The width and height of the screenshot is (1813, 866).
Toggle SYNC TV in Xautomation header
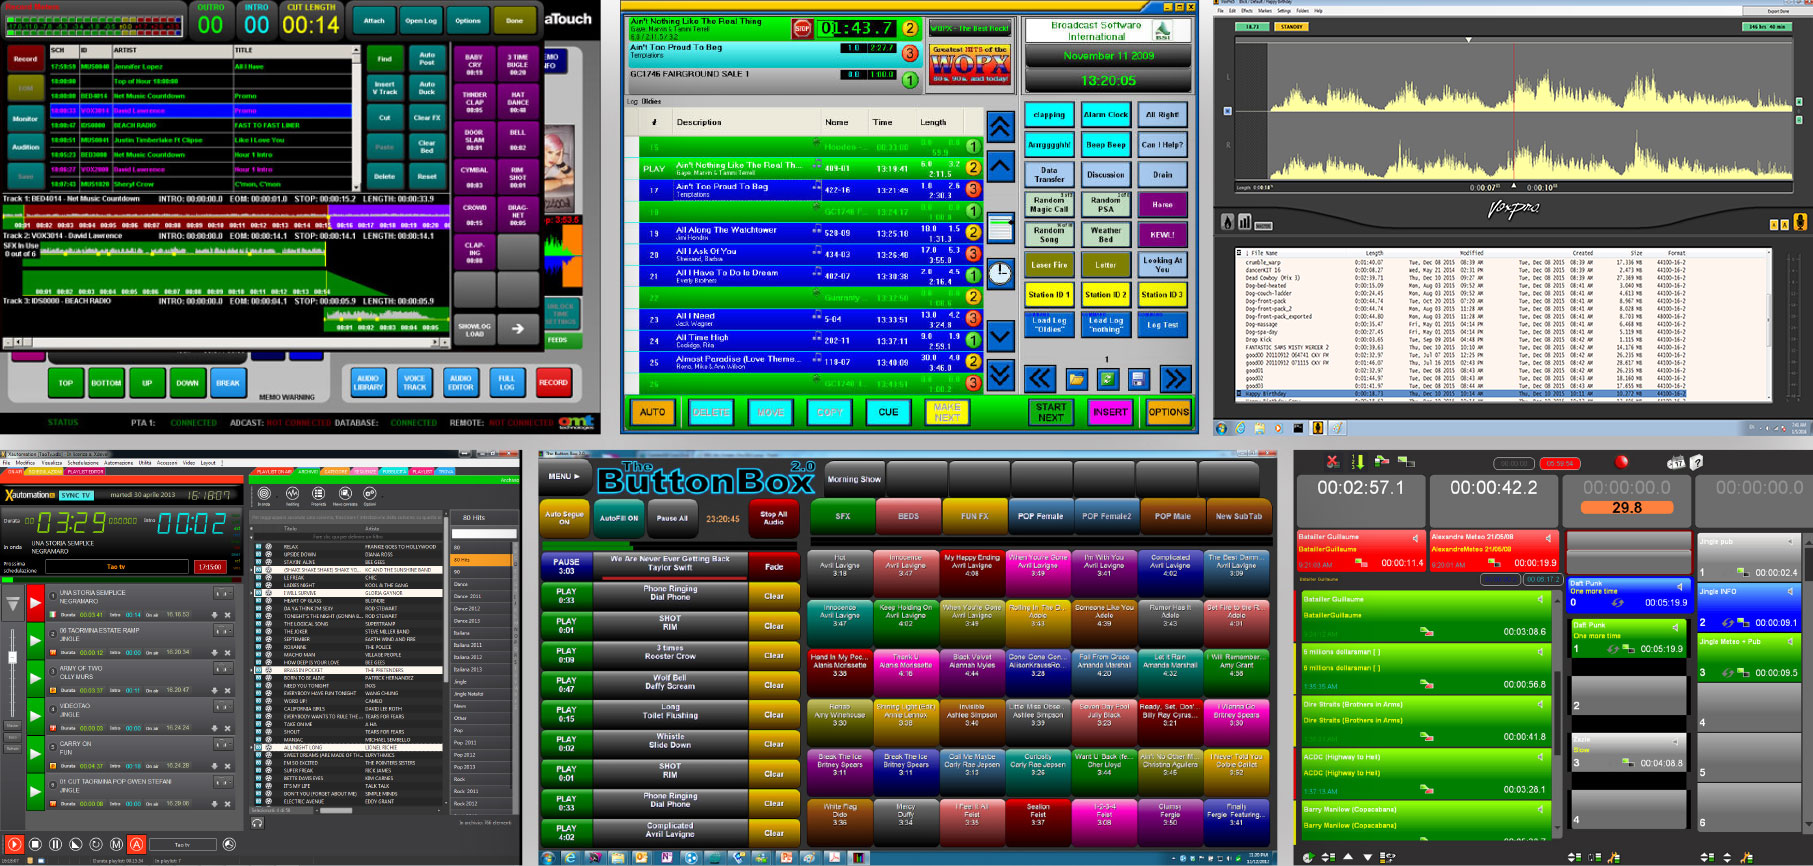tap(76, 495)
